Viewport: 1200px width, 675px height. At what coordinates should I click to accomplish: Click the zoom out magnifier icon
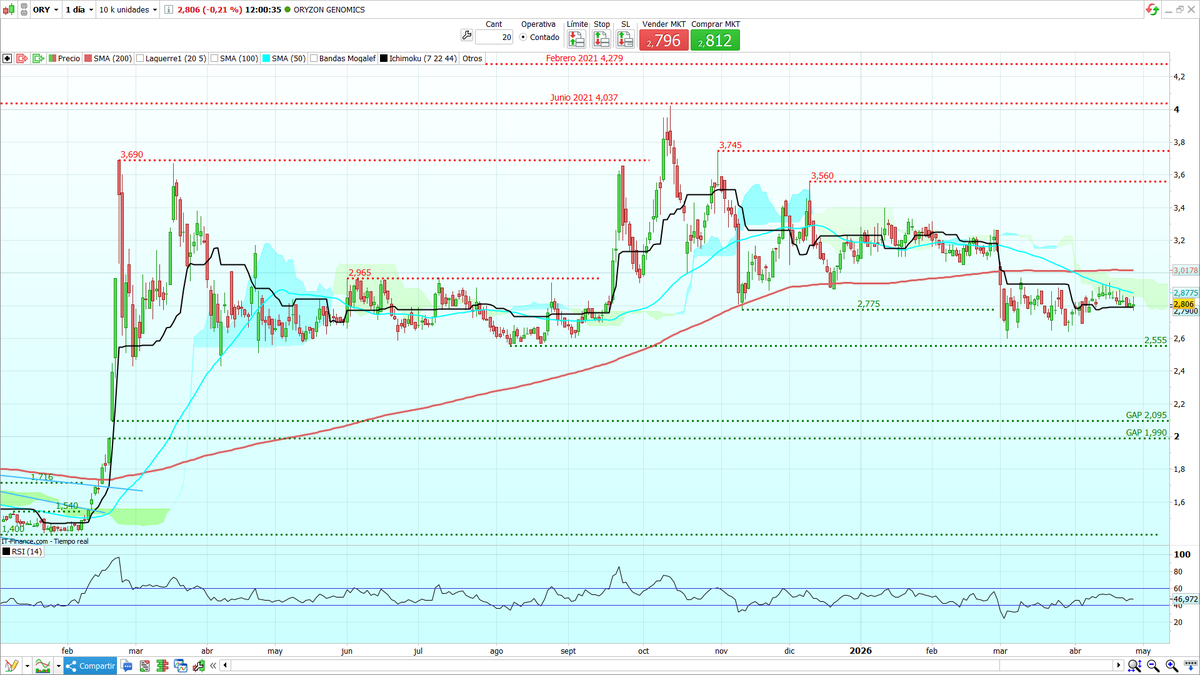1152,666
